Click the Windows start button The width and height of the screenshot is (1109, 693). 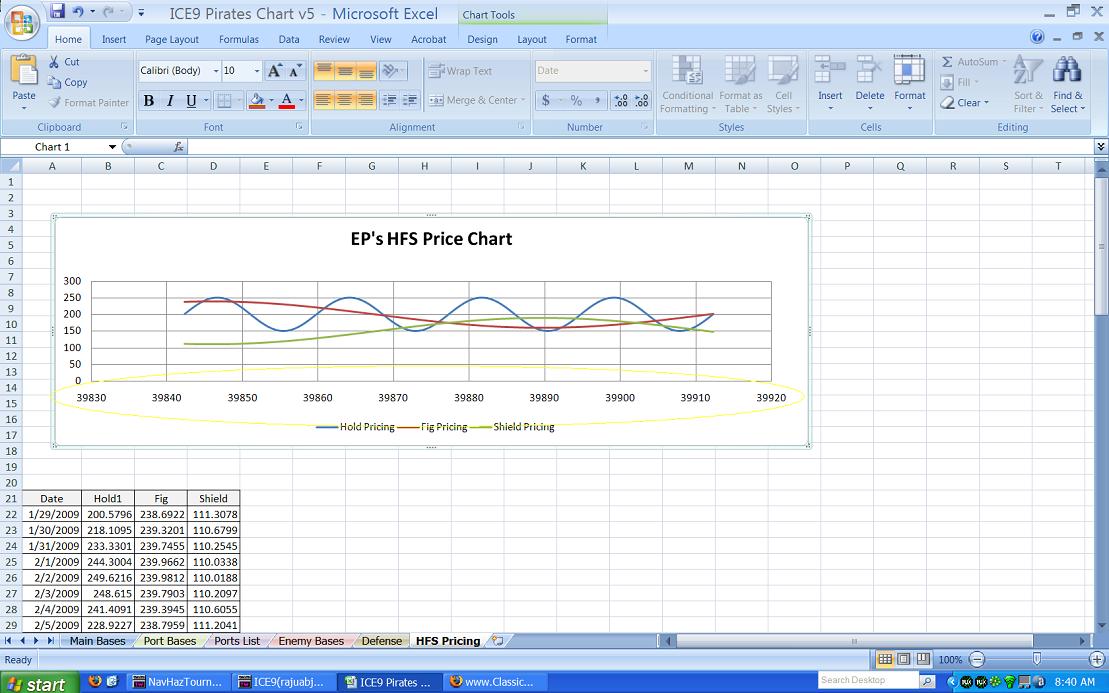[x=36, y=683]
